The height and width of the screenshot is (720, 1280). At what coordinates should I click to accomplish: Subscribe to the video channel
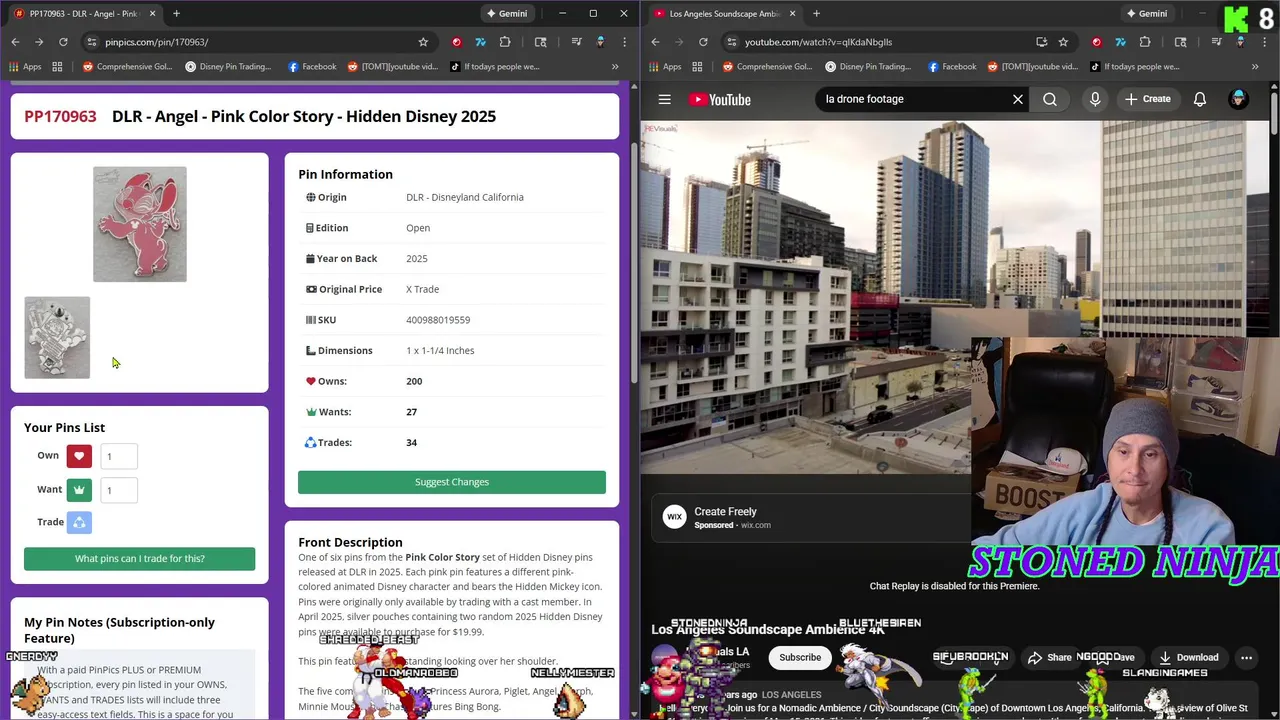point(800,658)
